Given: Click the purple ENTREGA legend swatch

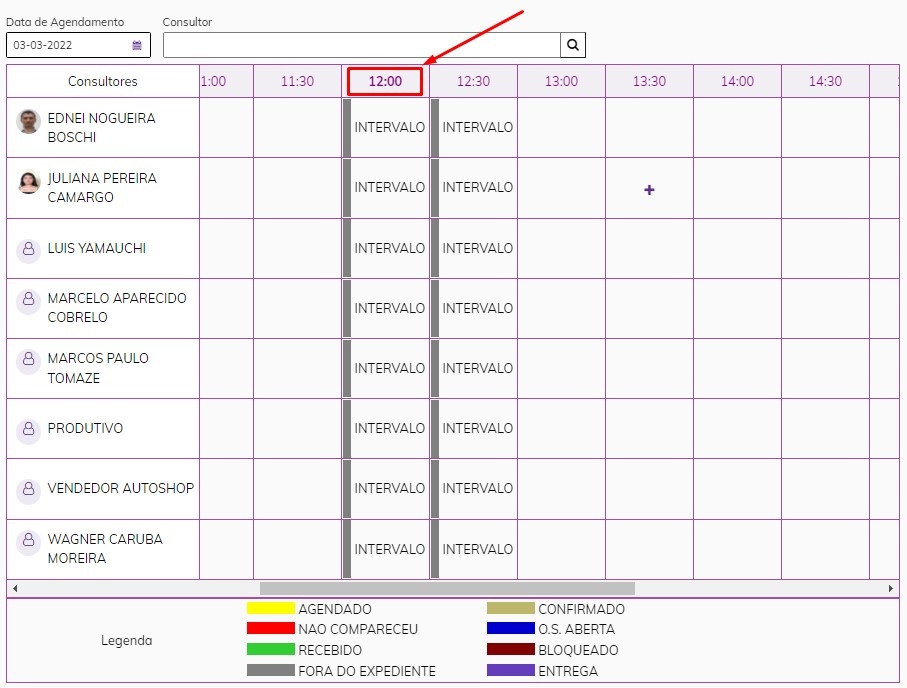Looking at the screenshot, I should [511, 670].
